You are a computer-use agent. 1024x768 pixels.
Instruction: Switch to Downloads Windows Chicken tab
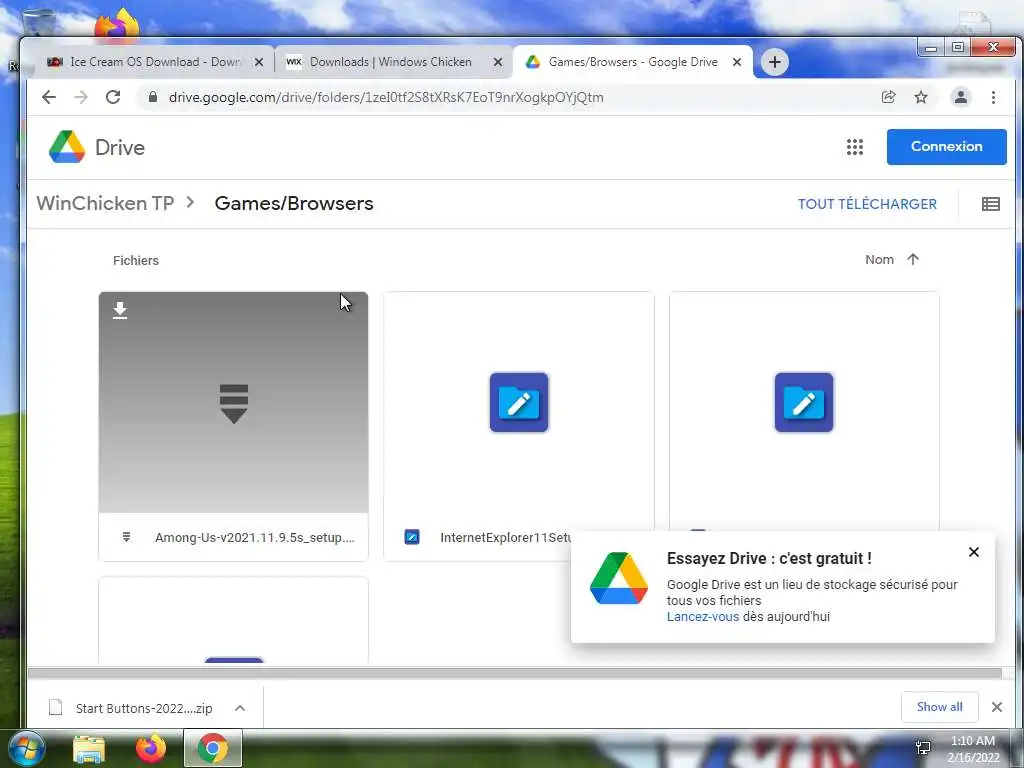point(393,62)
